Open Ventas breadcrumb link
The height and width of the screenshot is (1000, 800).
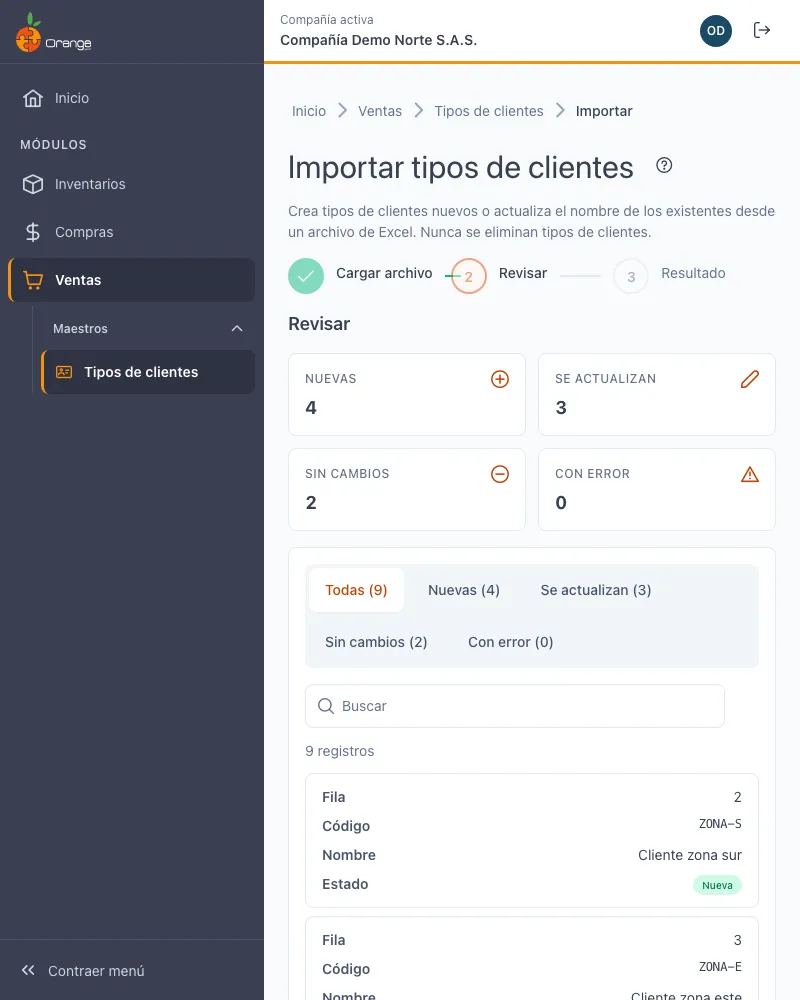pos(380,111)
